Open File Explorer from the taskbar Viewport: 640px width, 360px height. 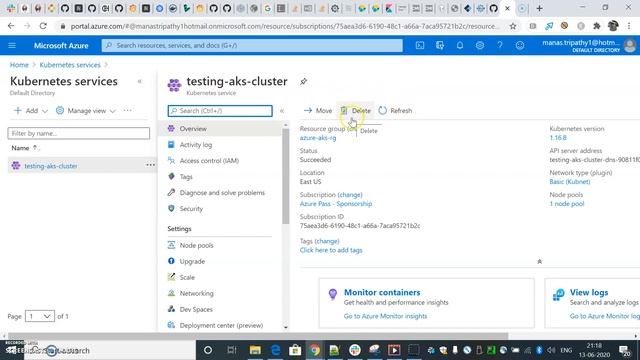coord(255,350)
